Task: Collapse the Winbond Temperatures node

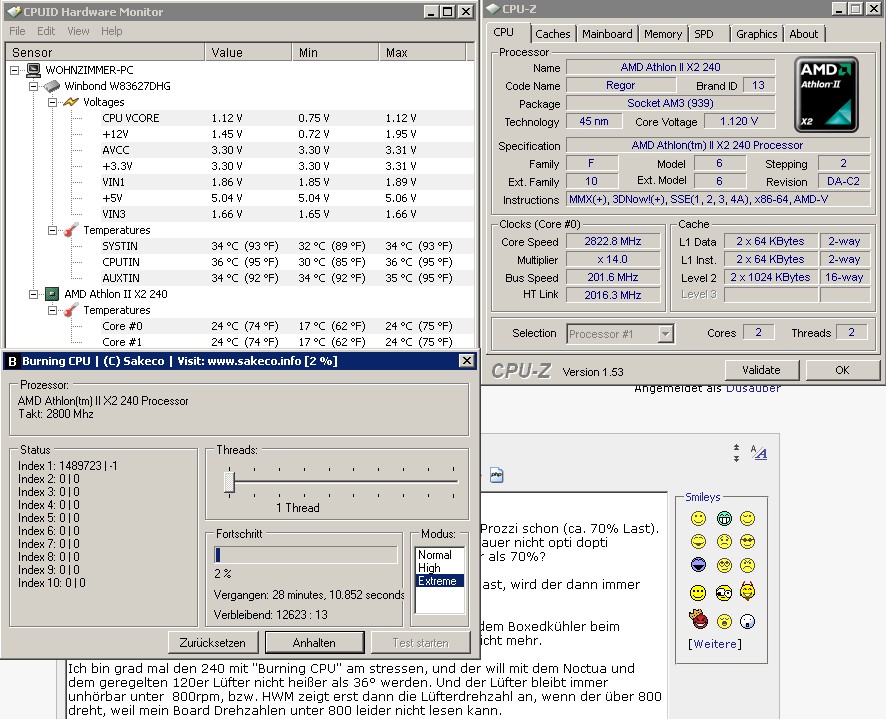Action: coord(52,230)
